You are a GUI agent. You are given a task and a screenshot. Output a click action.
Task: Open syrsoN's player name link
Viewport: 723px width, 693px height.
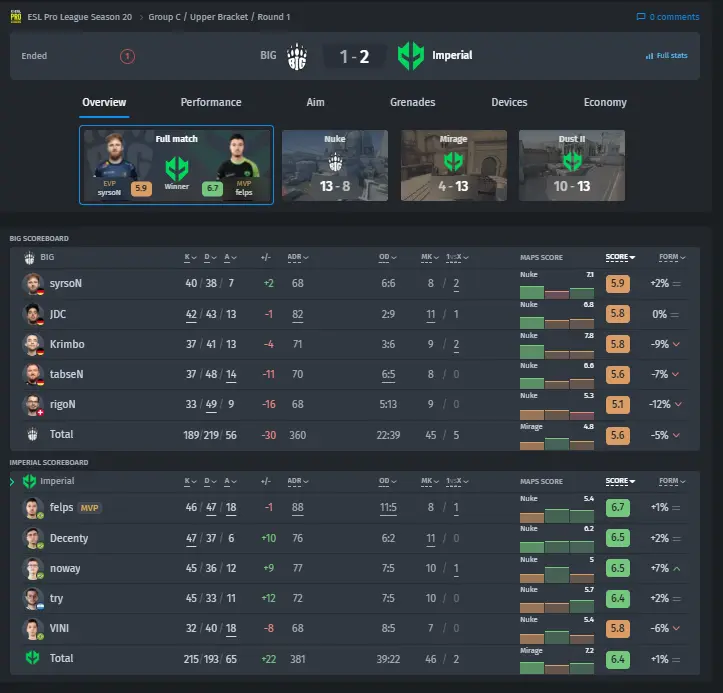(x=66, y=283)
